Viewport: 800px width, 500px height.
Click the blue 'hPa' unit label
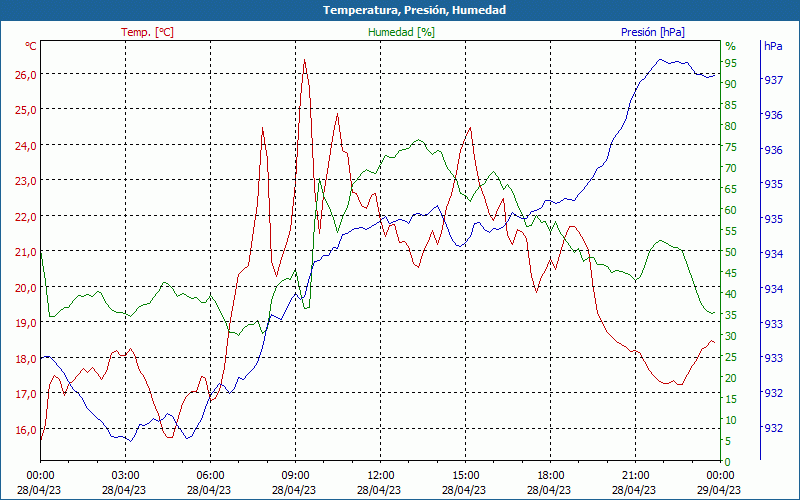pos(773,46)
